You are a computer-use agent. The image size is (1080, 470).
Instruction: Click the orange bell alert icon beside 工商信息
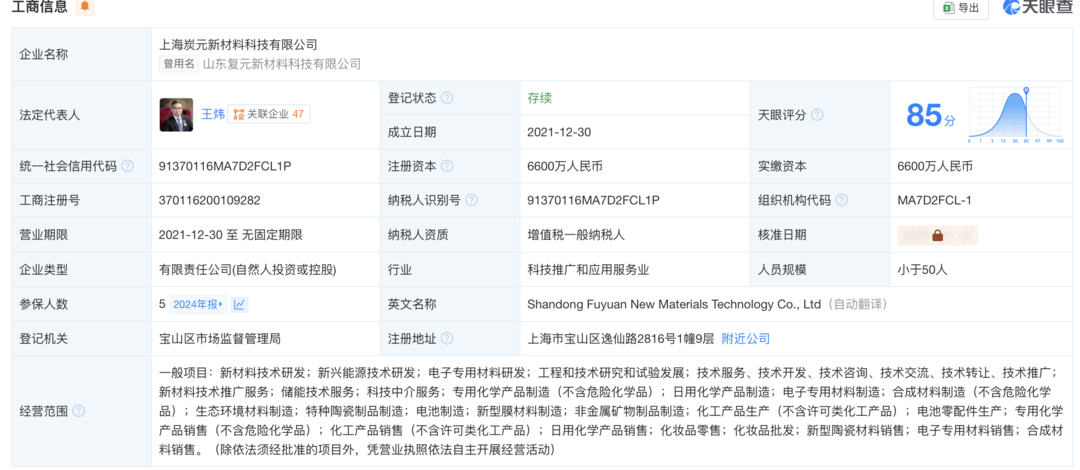point(85,7)
